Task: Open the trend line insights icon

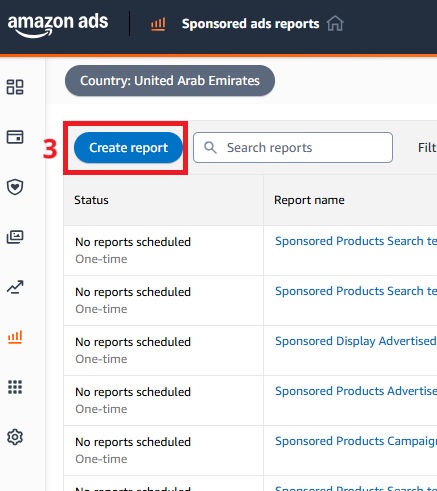Action: point(15,287)
